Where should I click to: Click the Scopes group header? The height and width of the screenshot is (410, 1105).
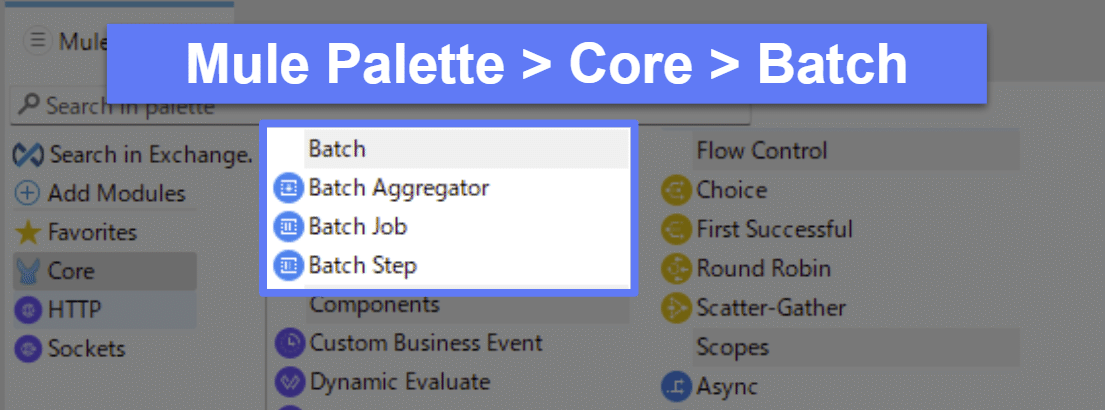tap(732, 347)
